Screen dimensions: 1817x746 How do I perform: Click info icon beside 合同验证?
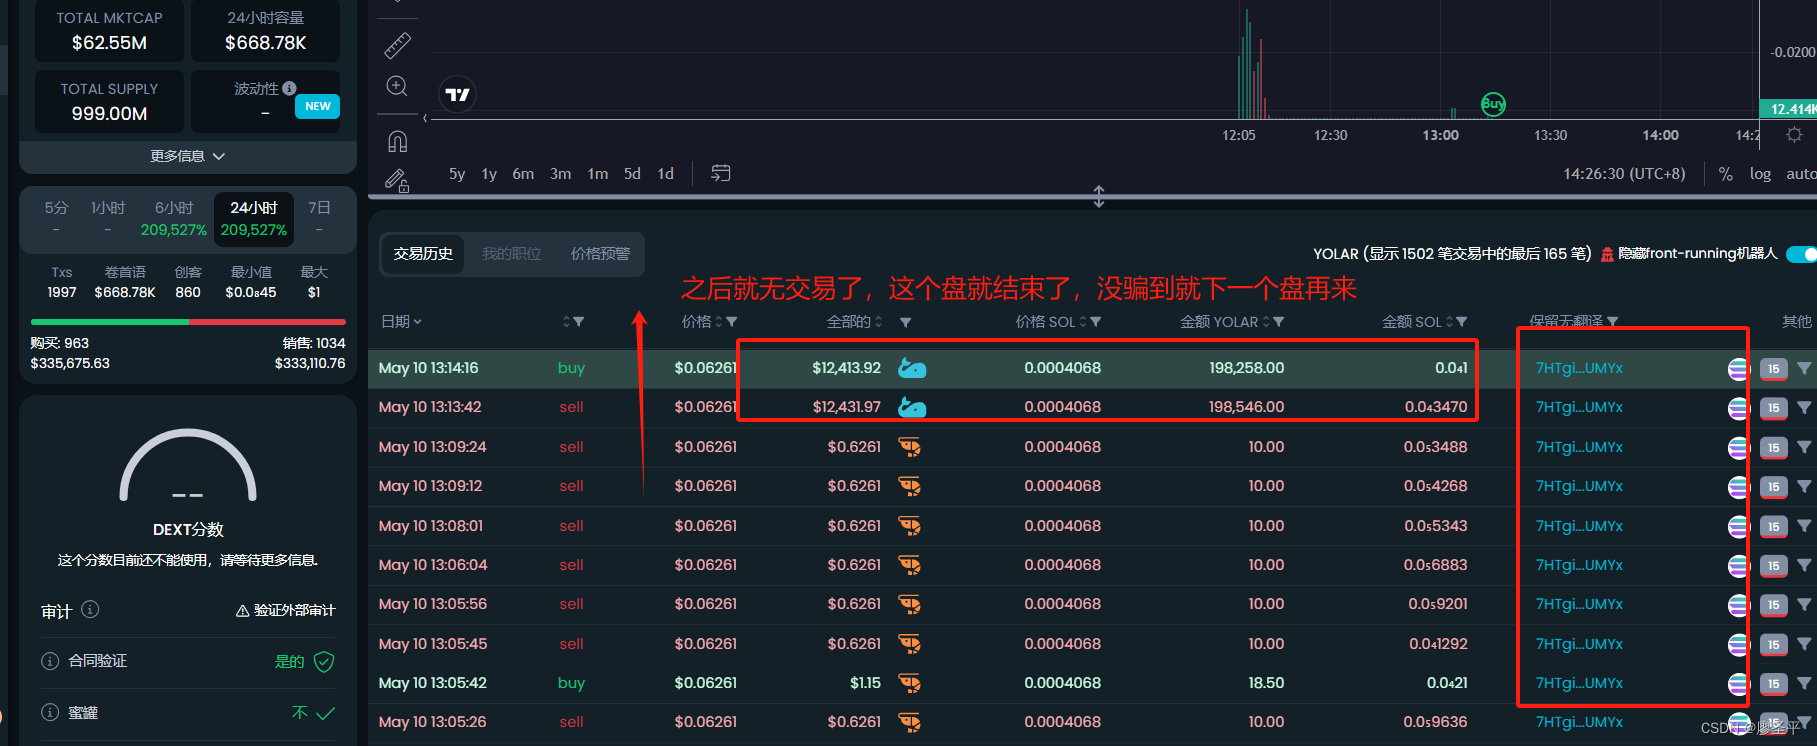[x=50, y=661]
